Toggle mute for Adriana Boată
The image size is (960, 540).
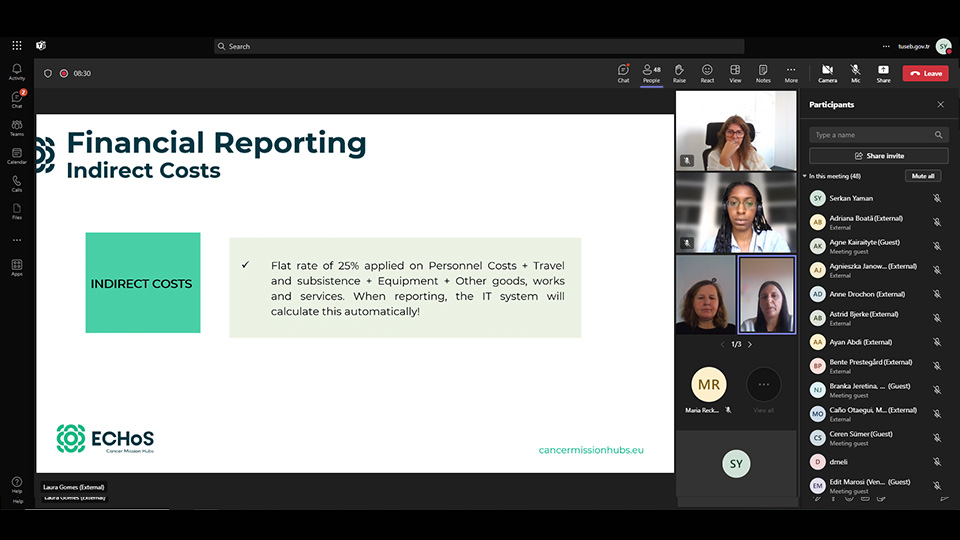pyautogui.click(x=937, y=222)
